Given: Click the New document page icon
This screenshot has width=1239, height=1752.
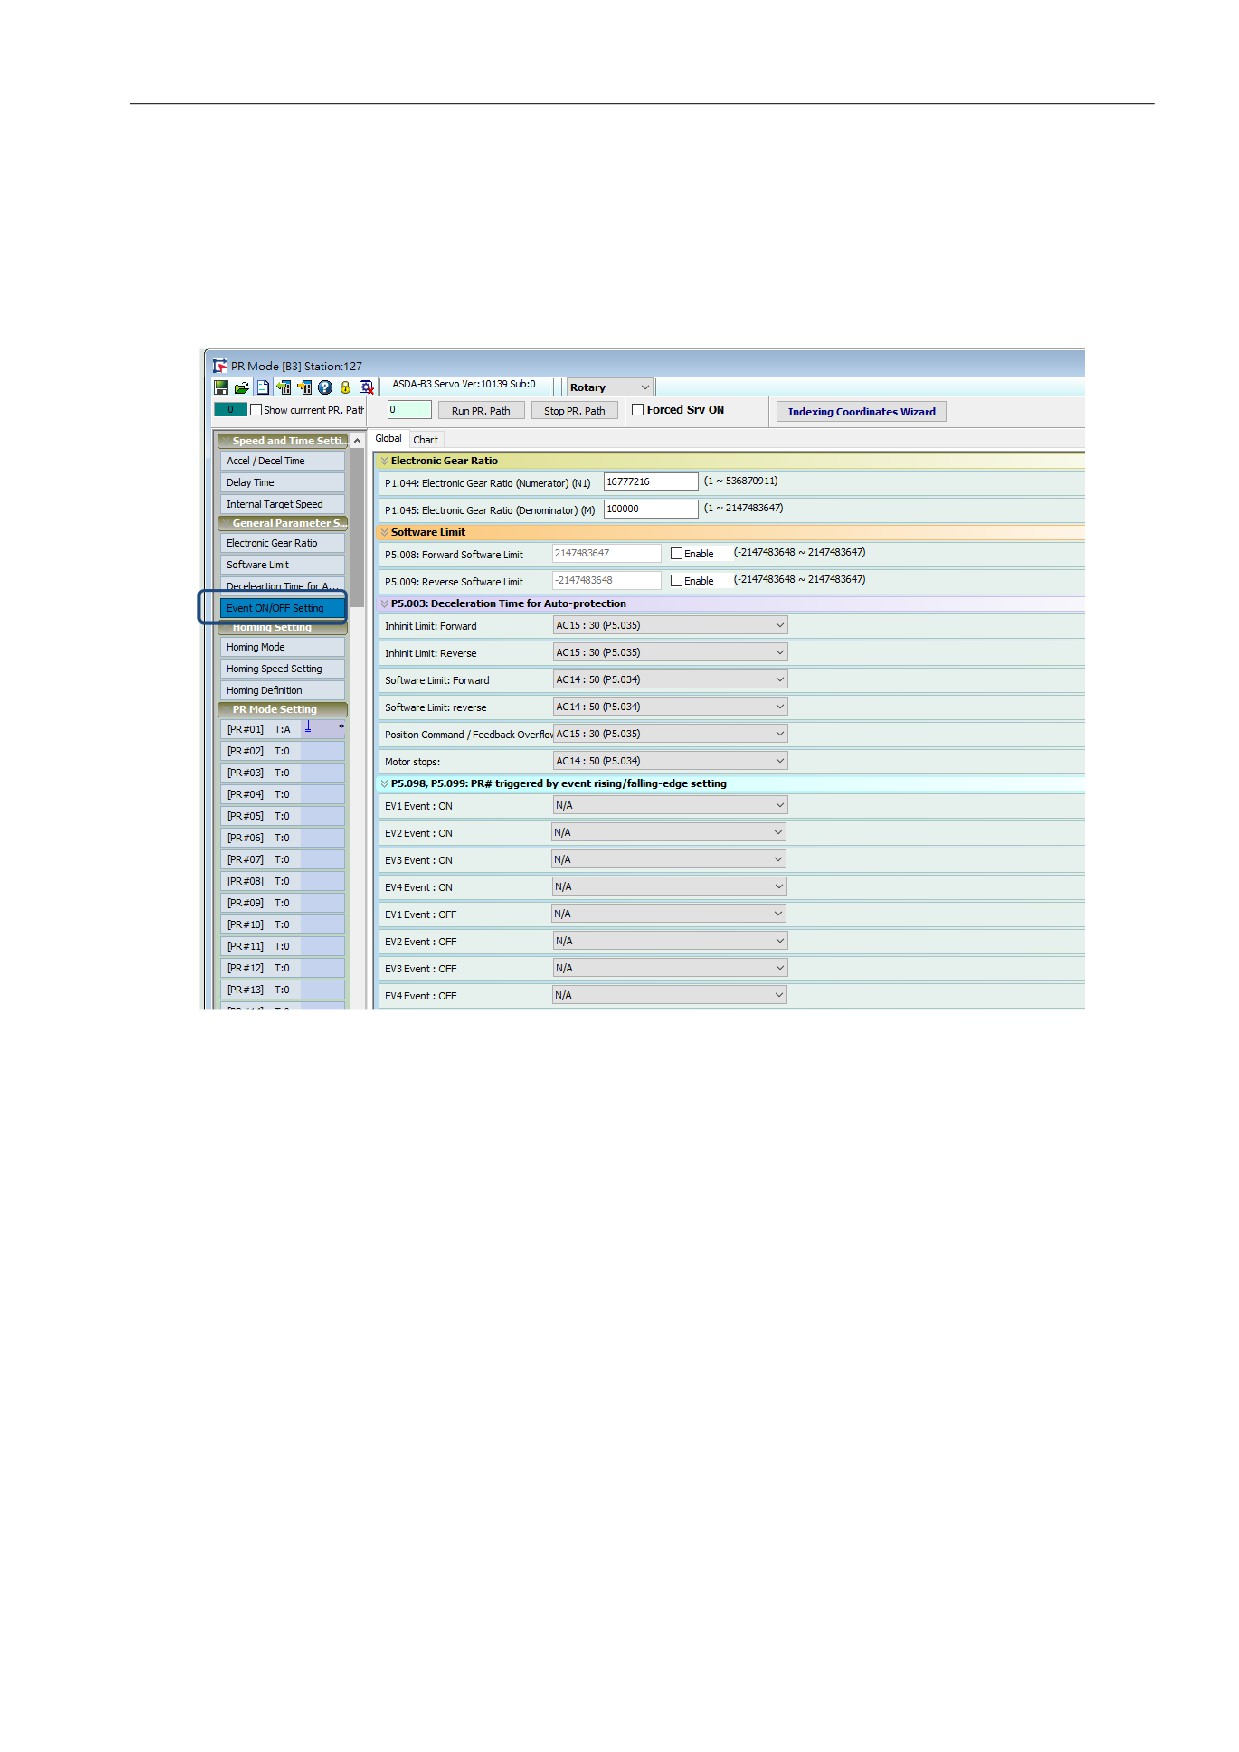Looking at the screenshot, I should 262,388.
